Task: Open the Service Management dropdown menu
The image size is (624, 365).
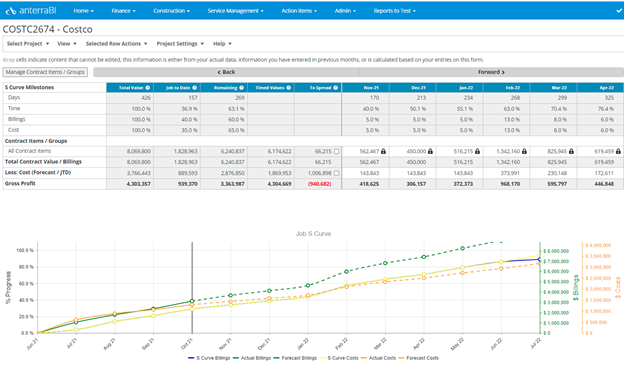Action: [236, 11]
